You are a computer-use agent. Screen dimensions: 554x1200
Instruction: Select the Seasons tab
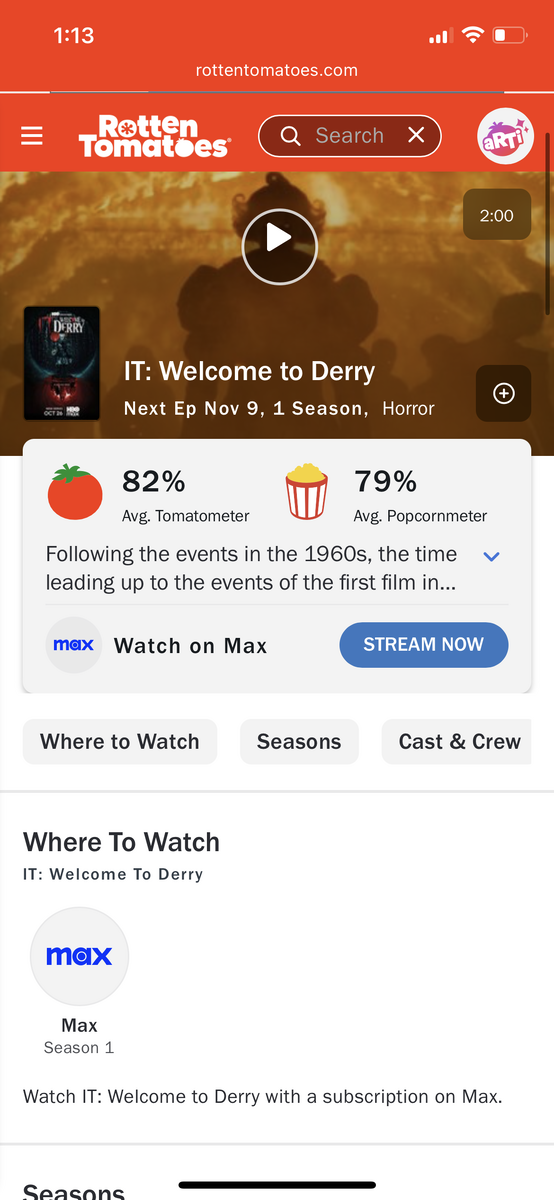tap(299, 742)
